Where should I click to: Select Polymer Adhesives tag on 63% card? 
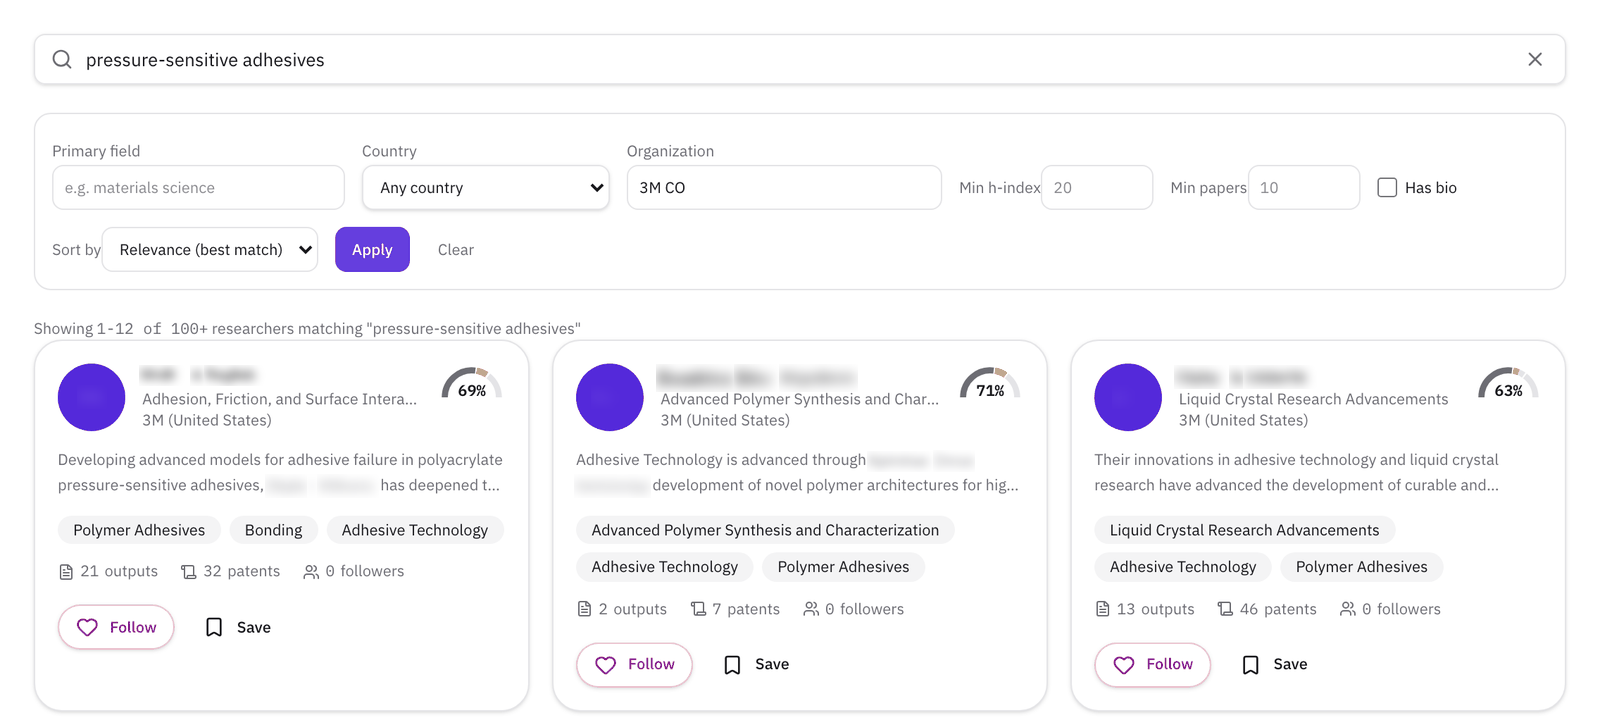pyautogui.click(x=1361, y=567)
